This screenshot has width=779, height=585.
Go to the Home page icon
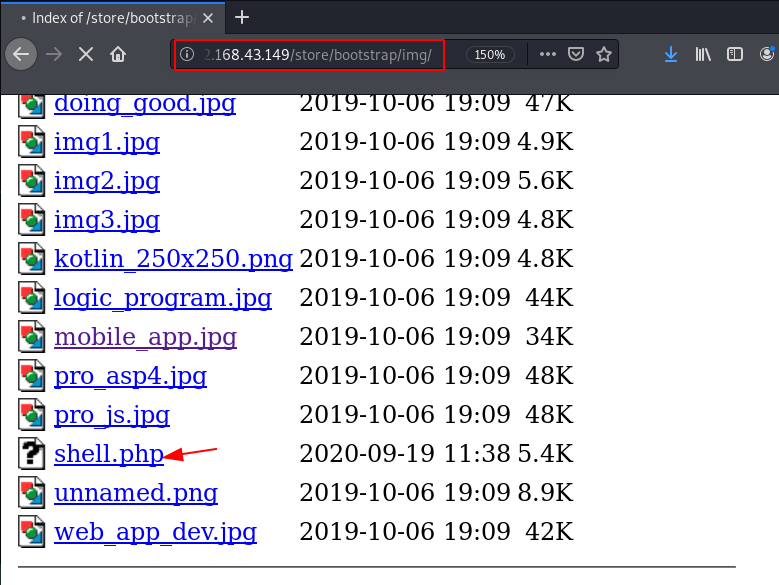coord(118,54)
